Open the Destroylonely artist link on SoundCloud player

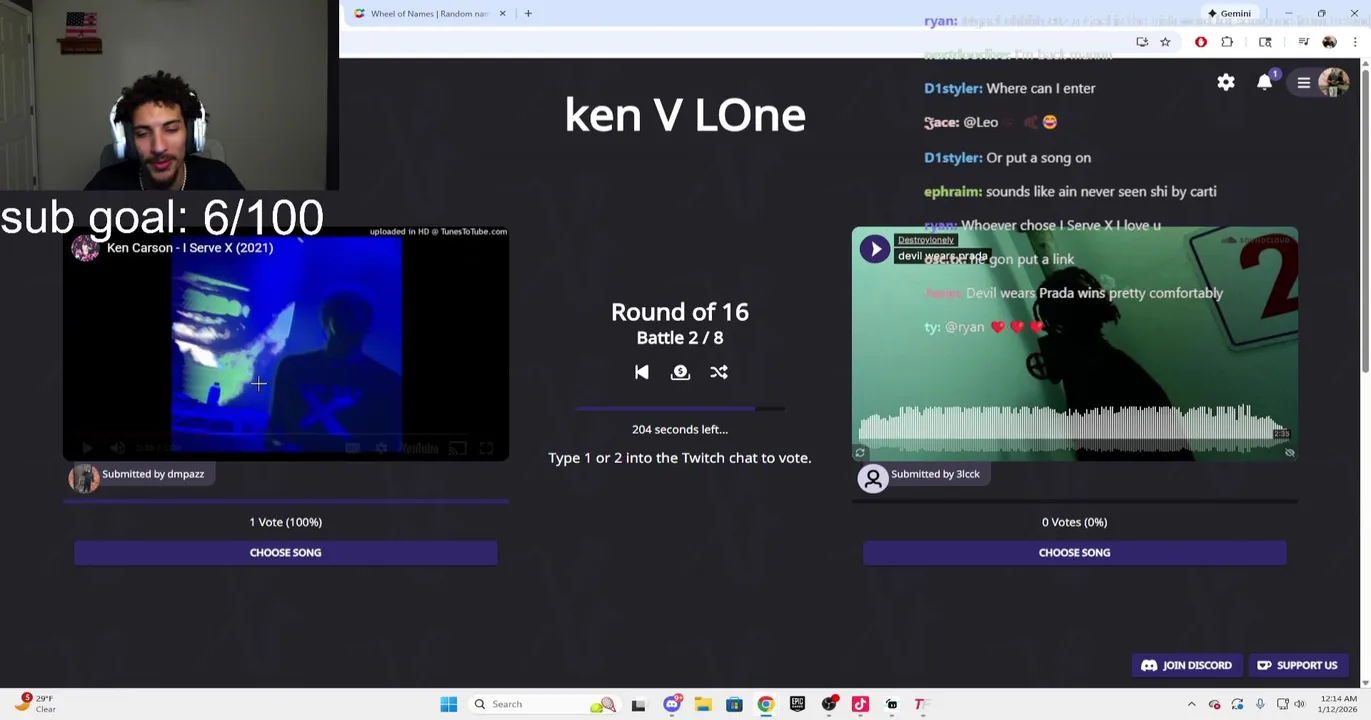pos(925,240)
